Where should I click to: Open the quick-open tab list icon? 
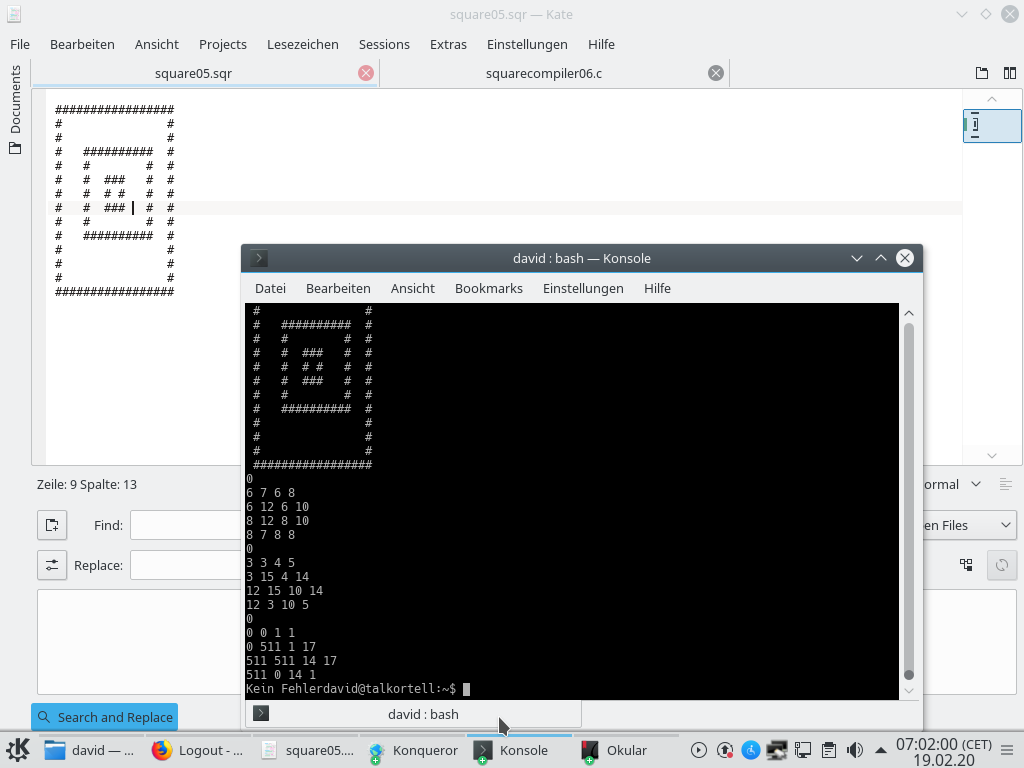click(982, 73)
